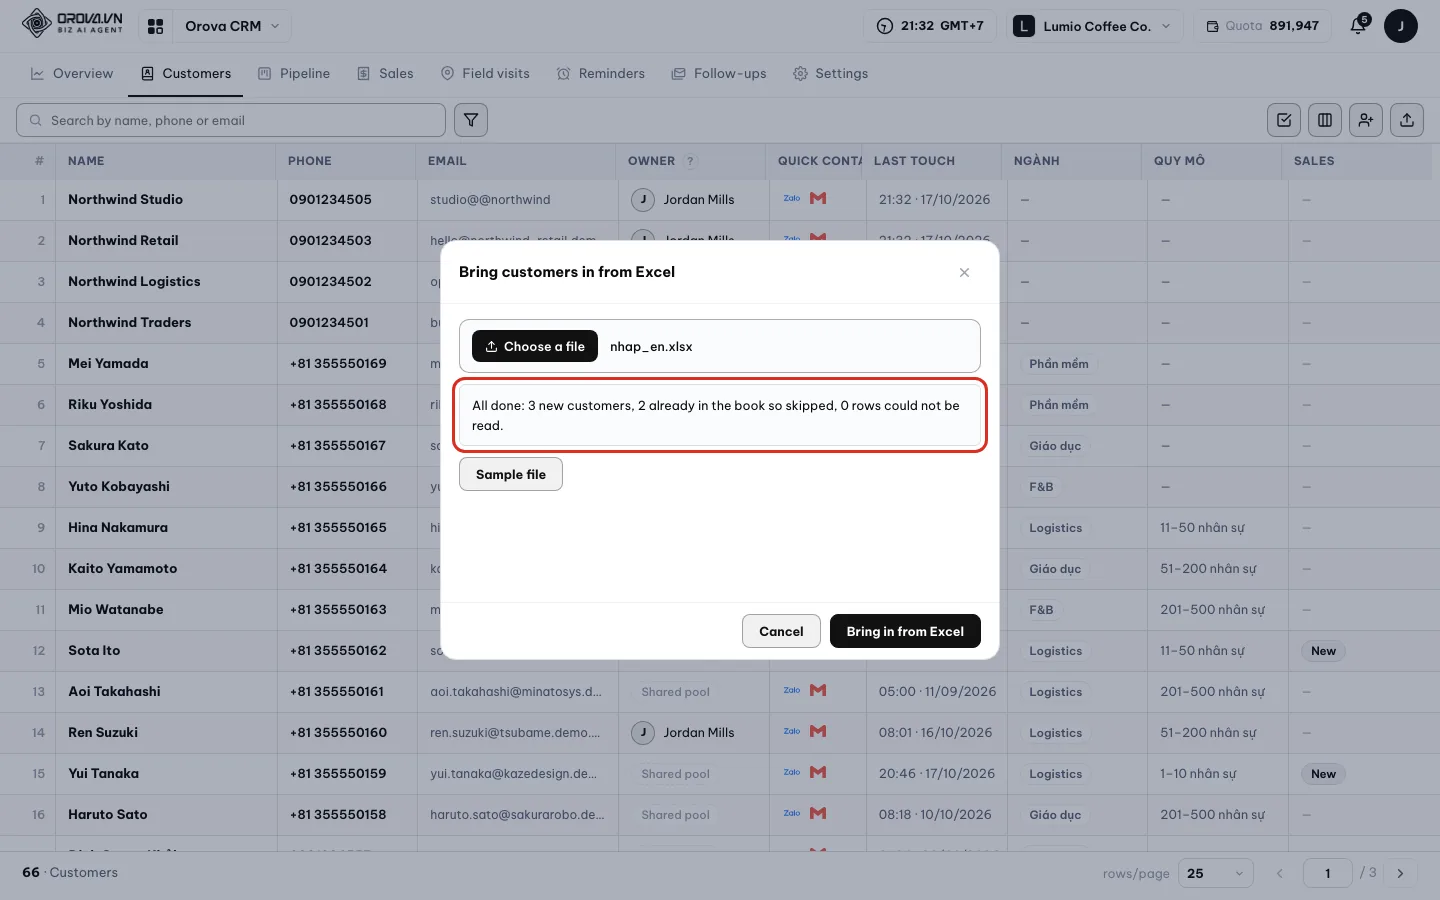Click Choose a file button
This screenshot has height=900, width=1440.
pyautogui.click(x=535, y=346)
